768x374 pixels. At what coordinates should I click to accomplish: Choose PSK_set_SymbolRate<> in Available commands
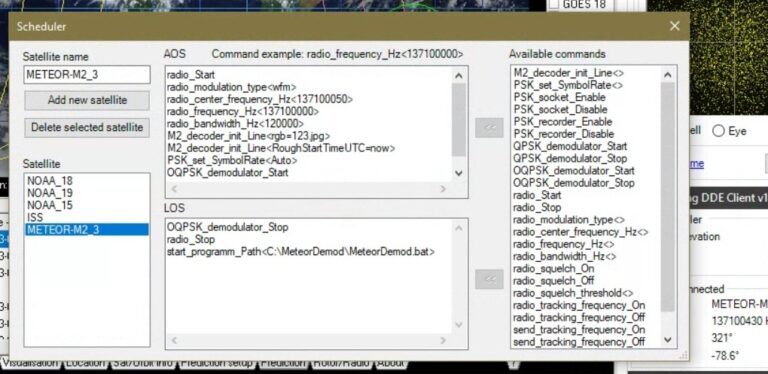click(568, 85)
